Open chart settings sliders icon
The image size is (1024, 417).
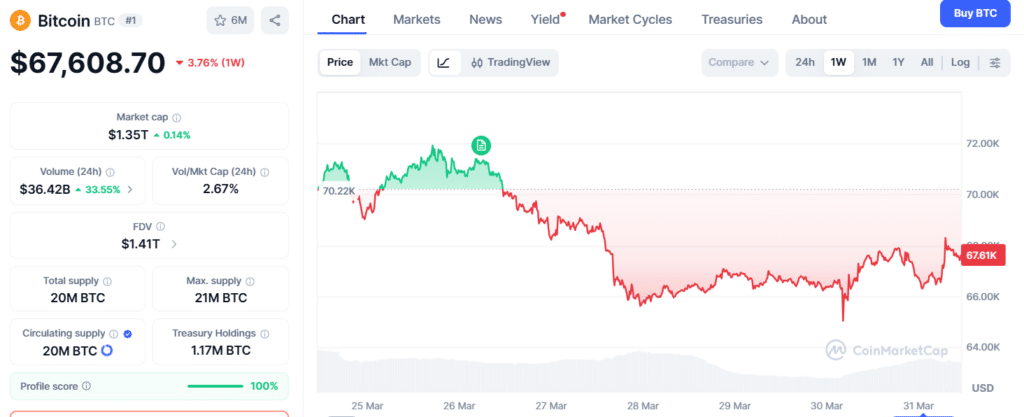click(994, 62)
